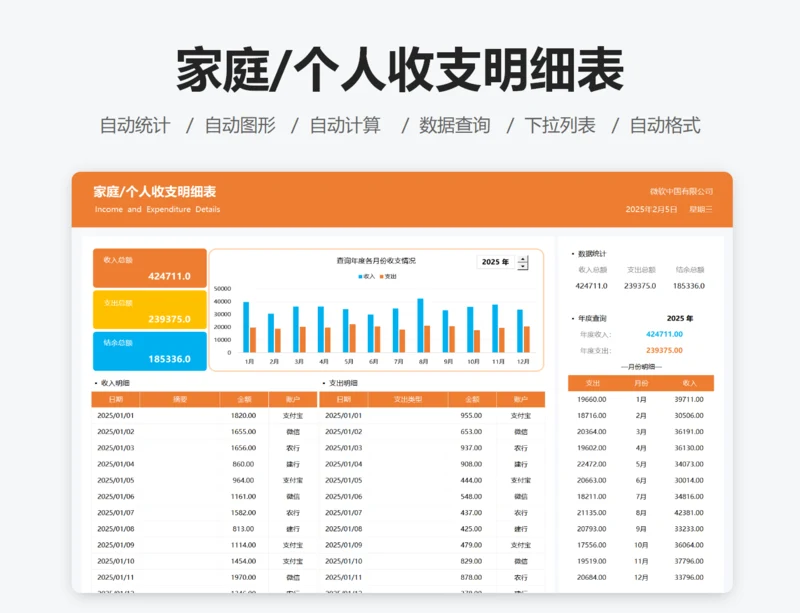The height and width of the screenshot is (613, 800).
Task: Select annual expense value 239375.00
Action: coord(664,351)
